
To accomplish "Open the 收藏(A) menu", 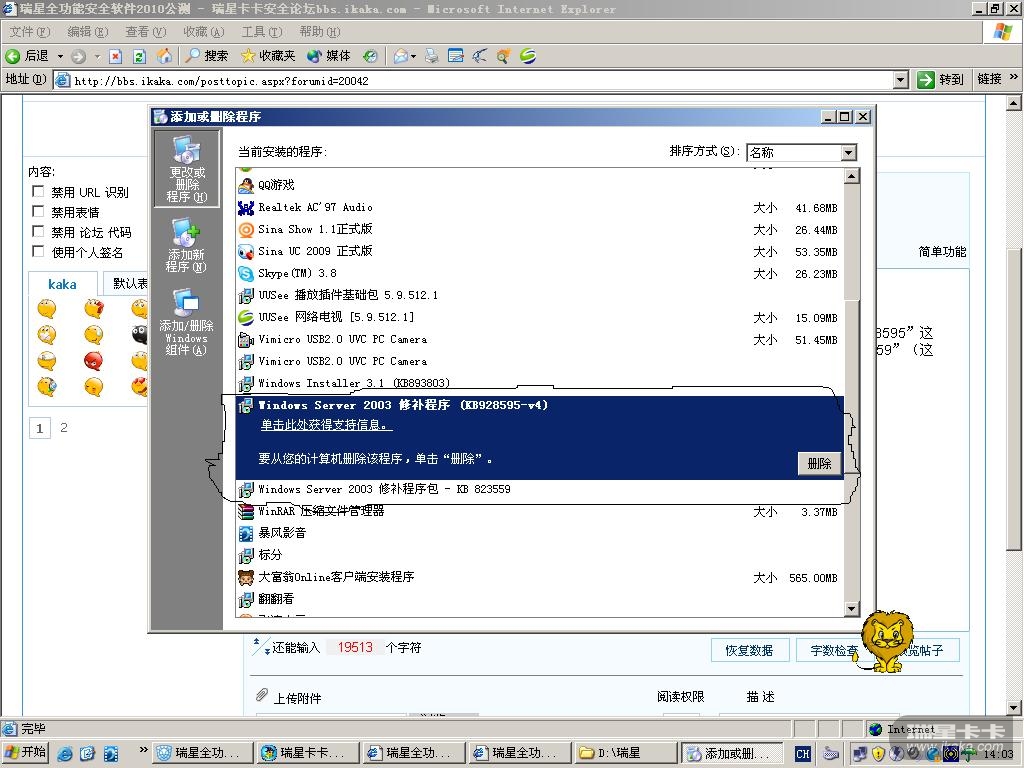I will click(204, 32).
